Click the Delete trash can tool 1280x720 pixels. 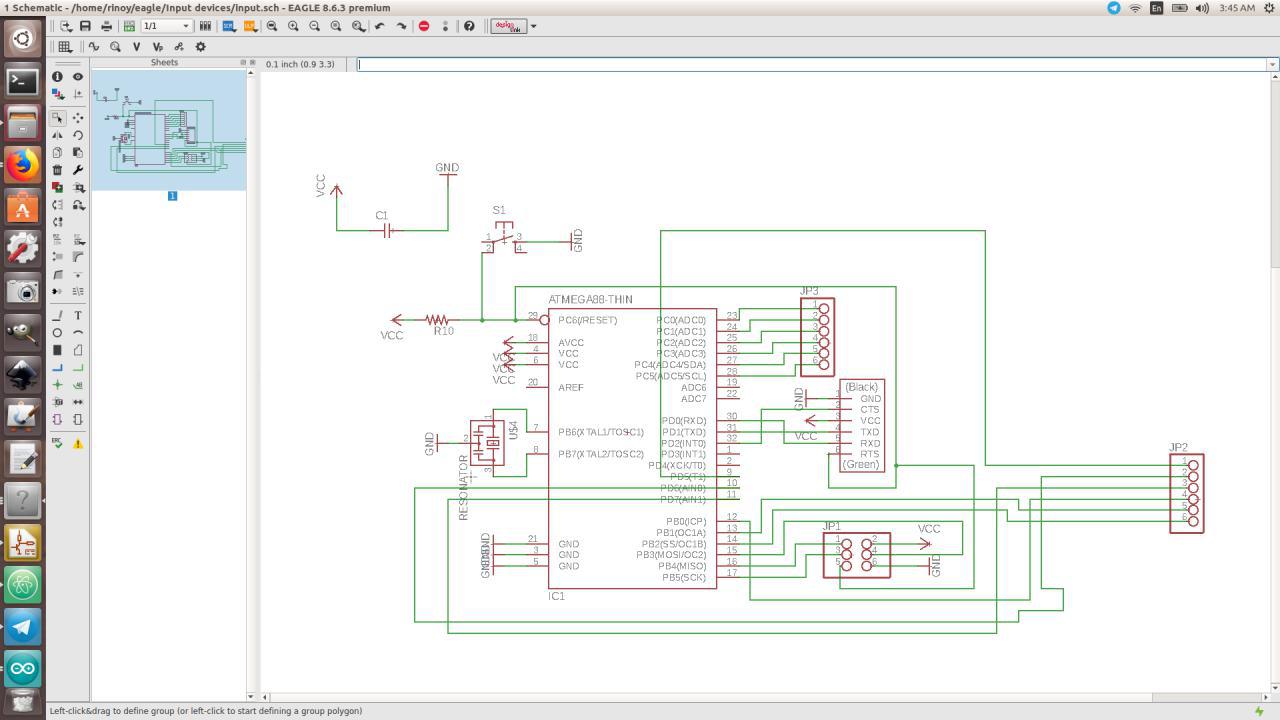[x=57, y=170]
